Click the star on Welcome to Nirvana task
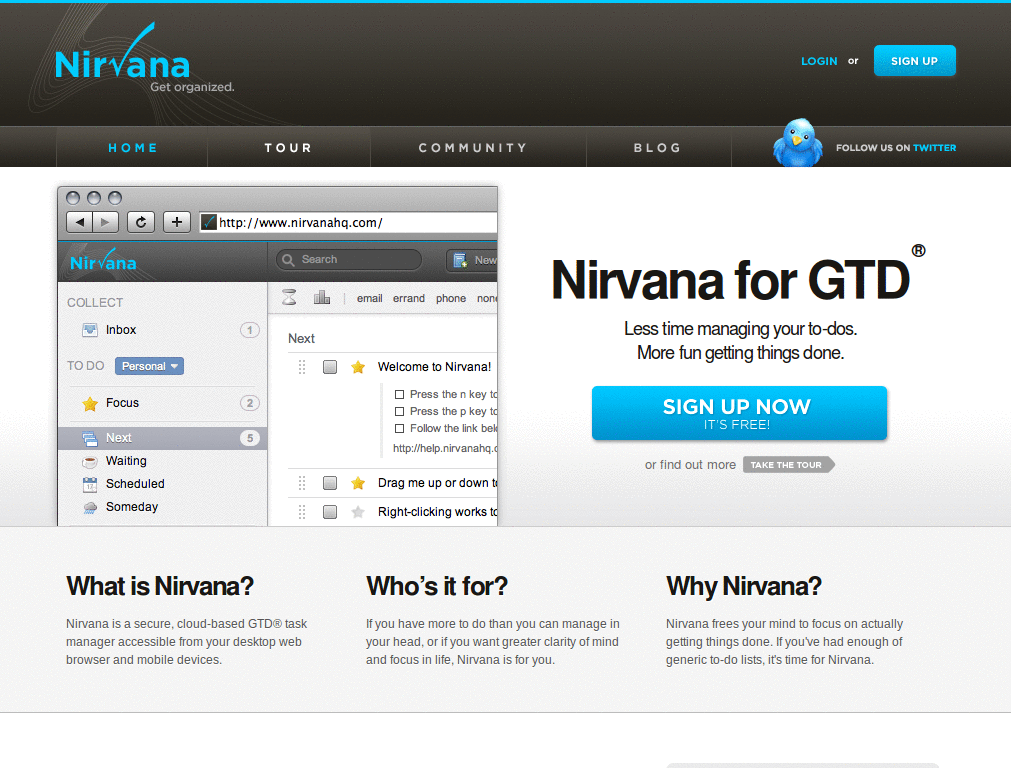Screen dimensions: 1024x768 point(358,367)
